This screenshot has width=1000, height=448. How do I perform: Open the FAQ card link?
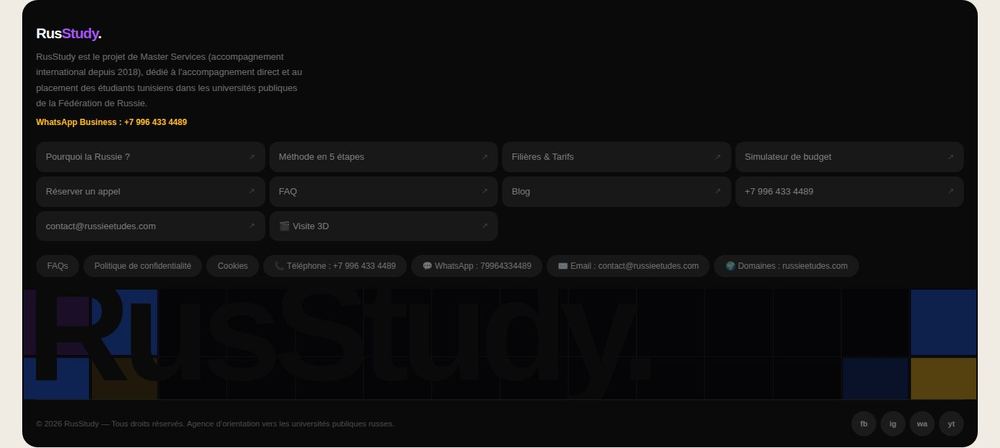click(383, 191)
